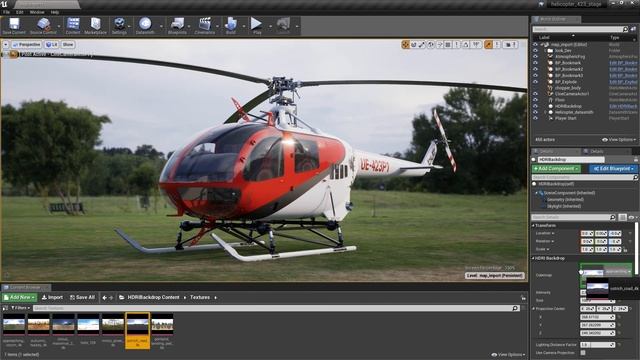The height and width of the screenshot is (360, 640).
Task: Open Source Control from the toolbar
Action: (x=43, y=25)
